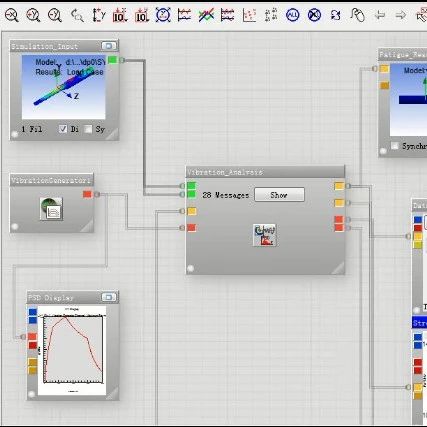Screen dimensions: 427x427
Task: Collapse the Simulation_Input glyph using title button
Action: [109, 46]
